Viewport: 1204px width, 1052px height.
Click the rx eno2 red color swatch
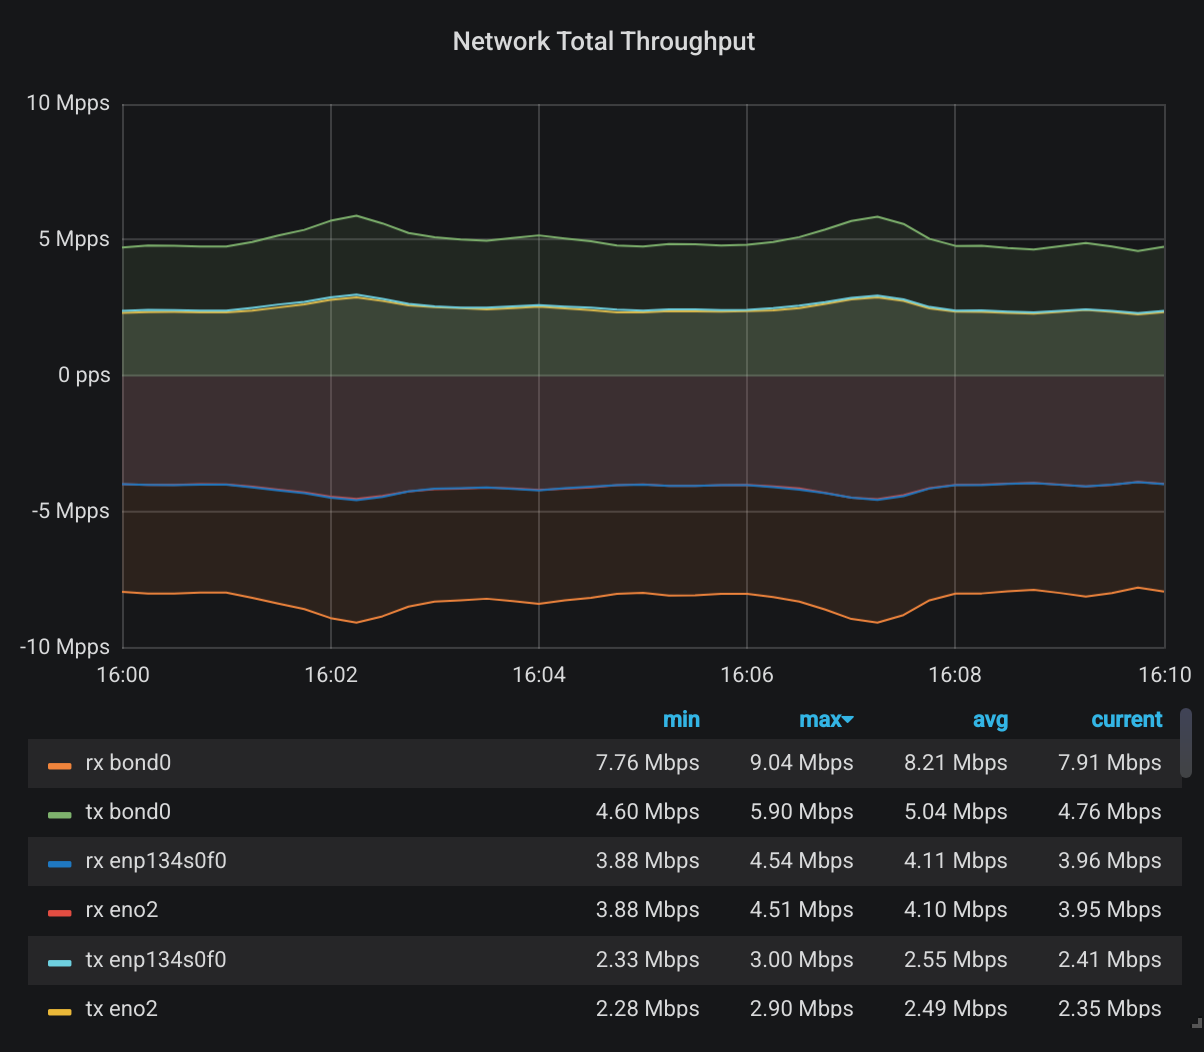[59, 913]
